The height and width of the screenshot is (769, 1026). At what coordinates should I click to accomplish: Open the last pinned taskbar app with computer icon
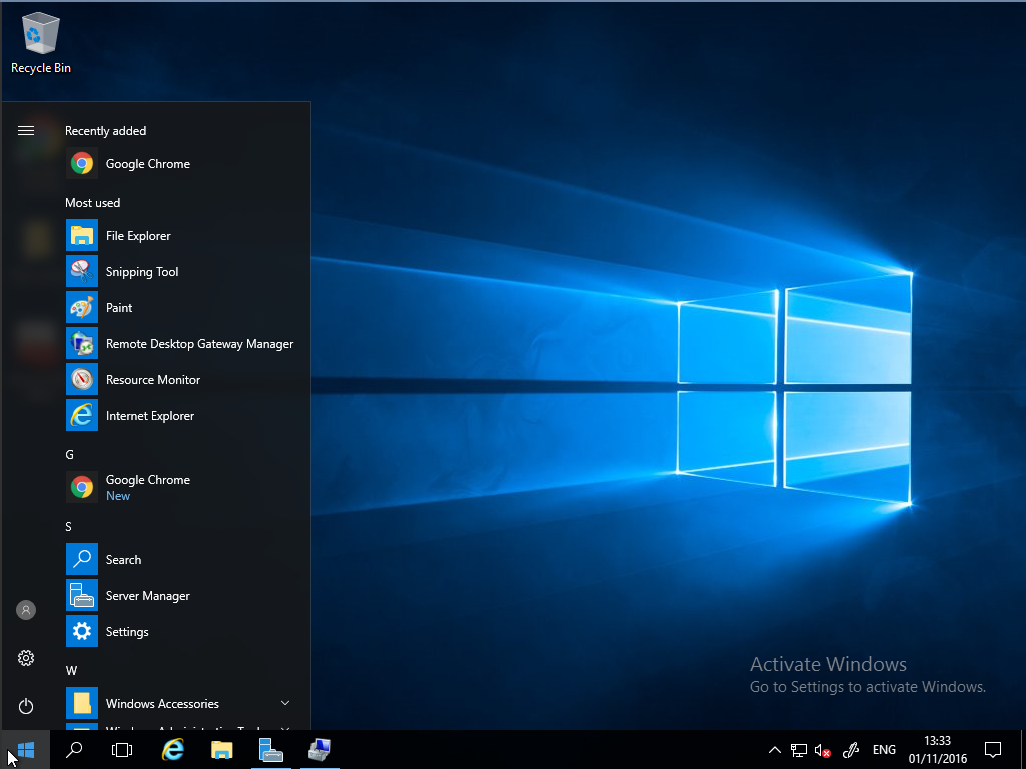pos(319,750)
